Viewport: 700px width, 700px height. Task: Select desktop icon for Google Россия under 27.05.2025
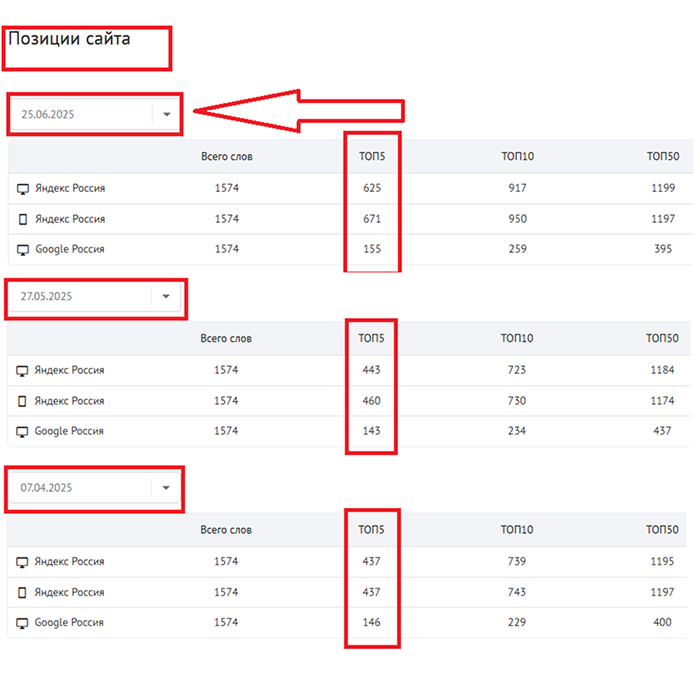pyautogui.click(x=23, y=432)
